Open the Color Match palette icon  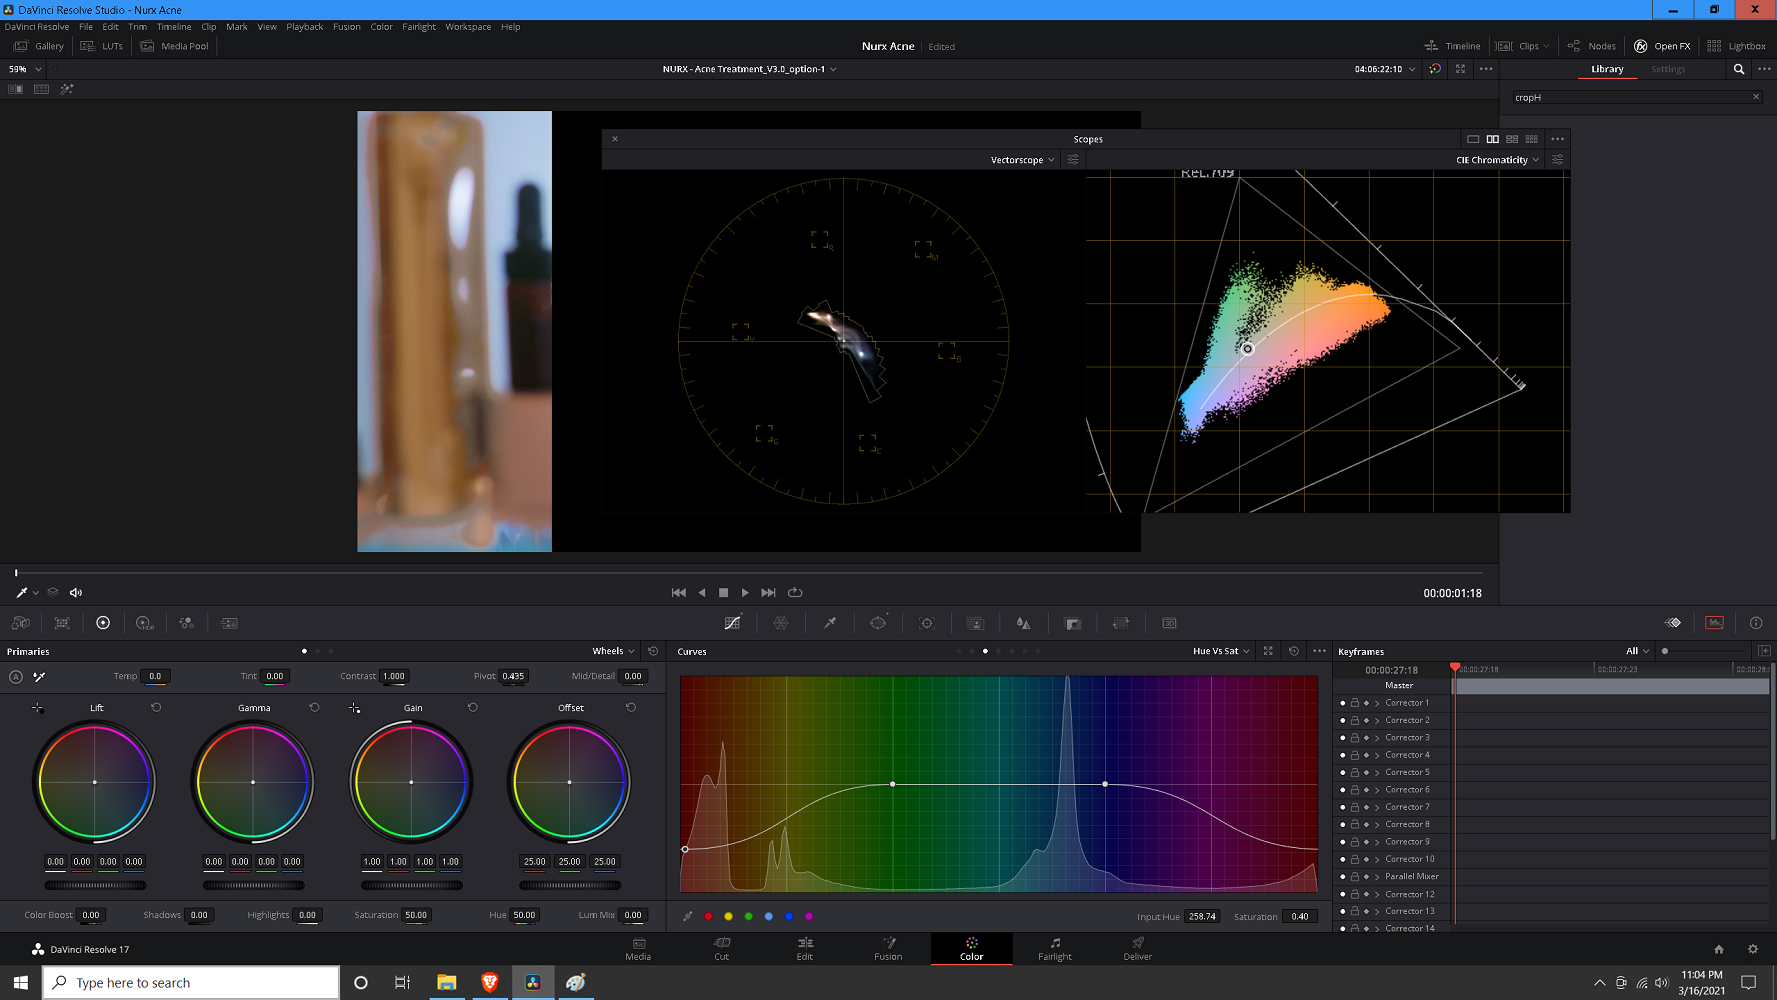[x=62, y=623]
